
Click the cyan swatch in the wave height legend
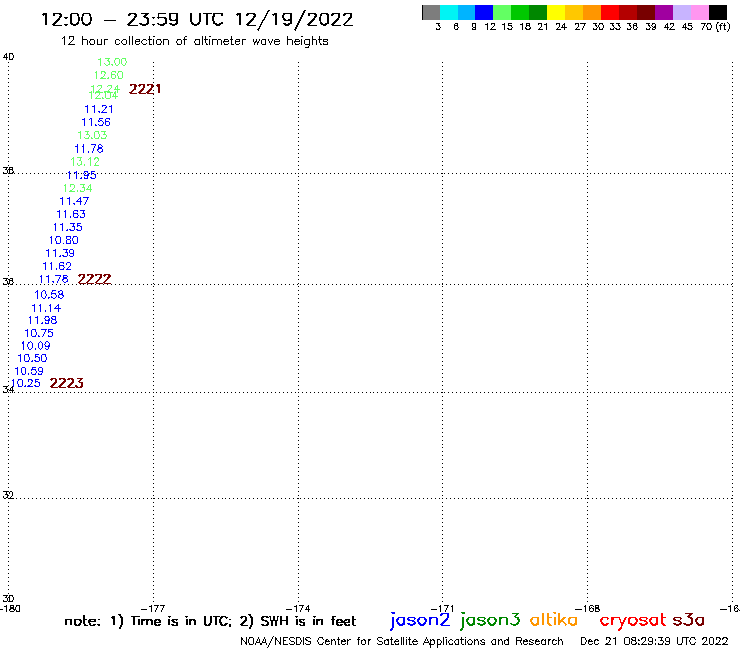[449, 12]
